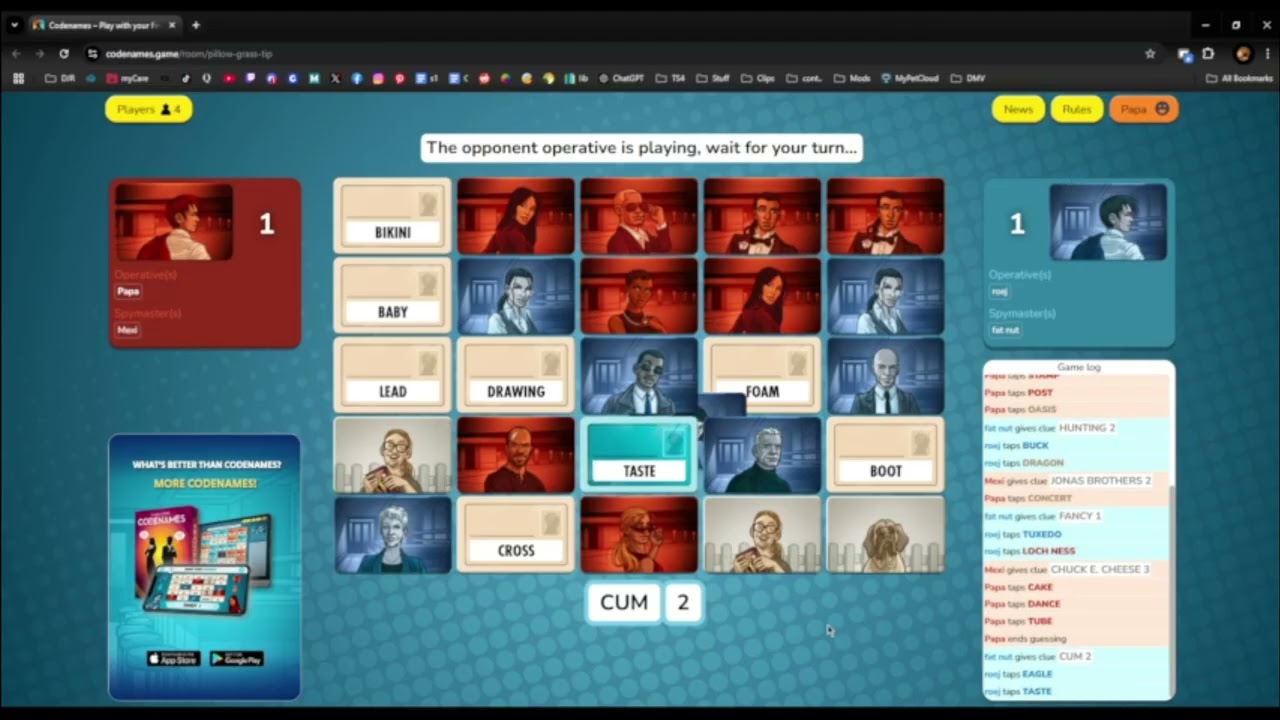This screenshot has width=1280, height=720.
Task: Open the Clips bookmarks folder
Action: point(758,78)
